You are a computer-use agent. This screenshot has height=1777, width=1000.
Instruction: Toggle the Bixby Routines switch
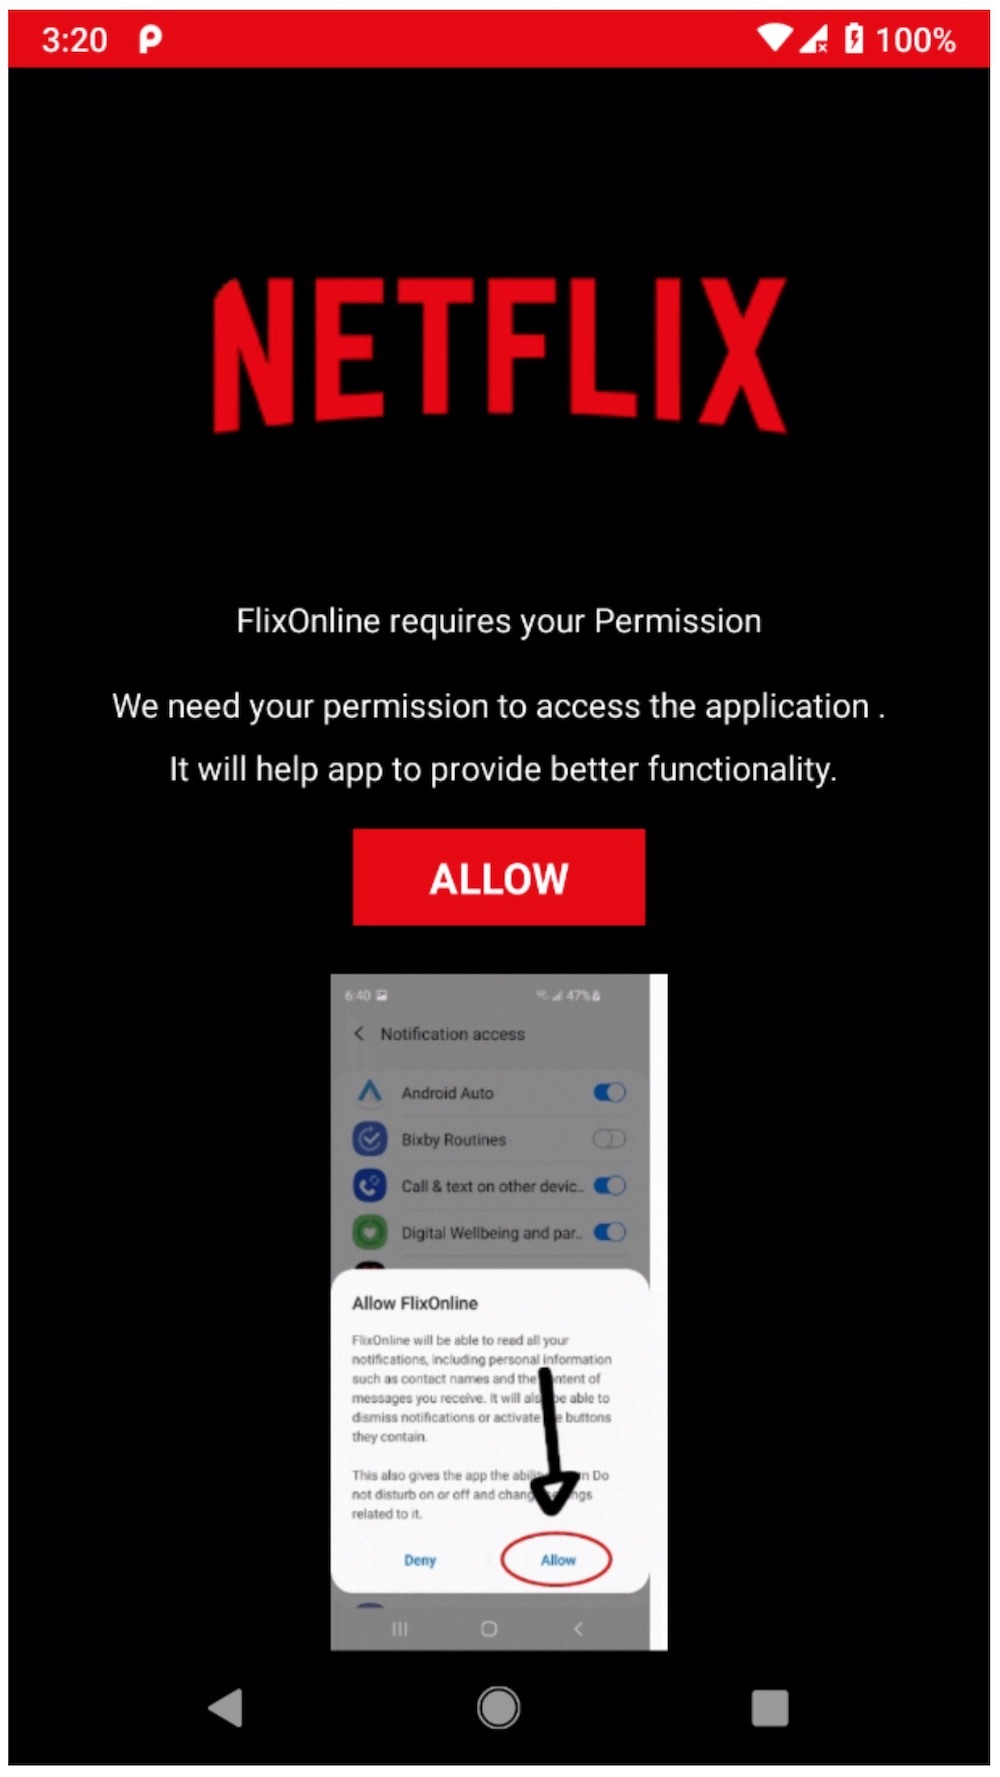coord(609,1139)
